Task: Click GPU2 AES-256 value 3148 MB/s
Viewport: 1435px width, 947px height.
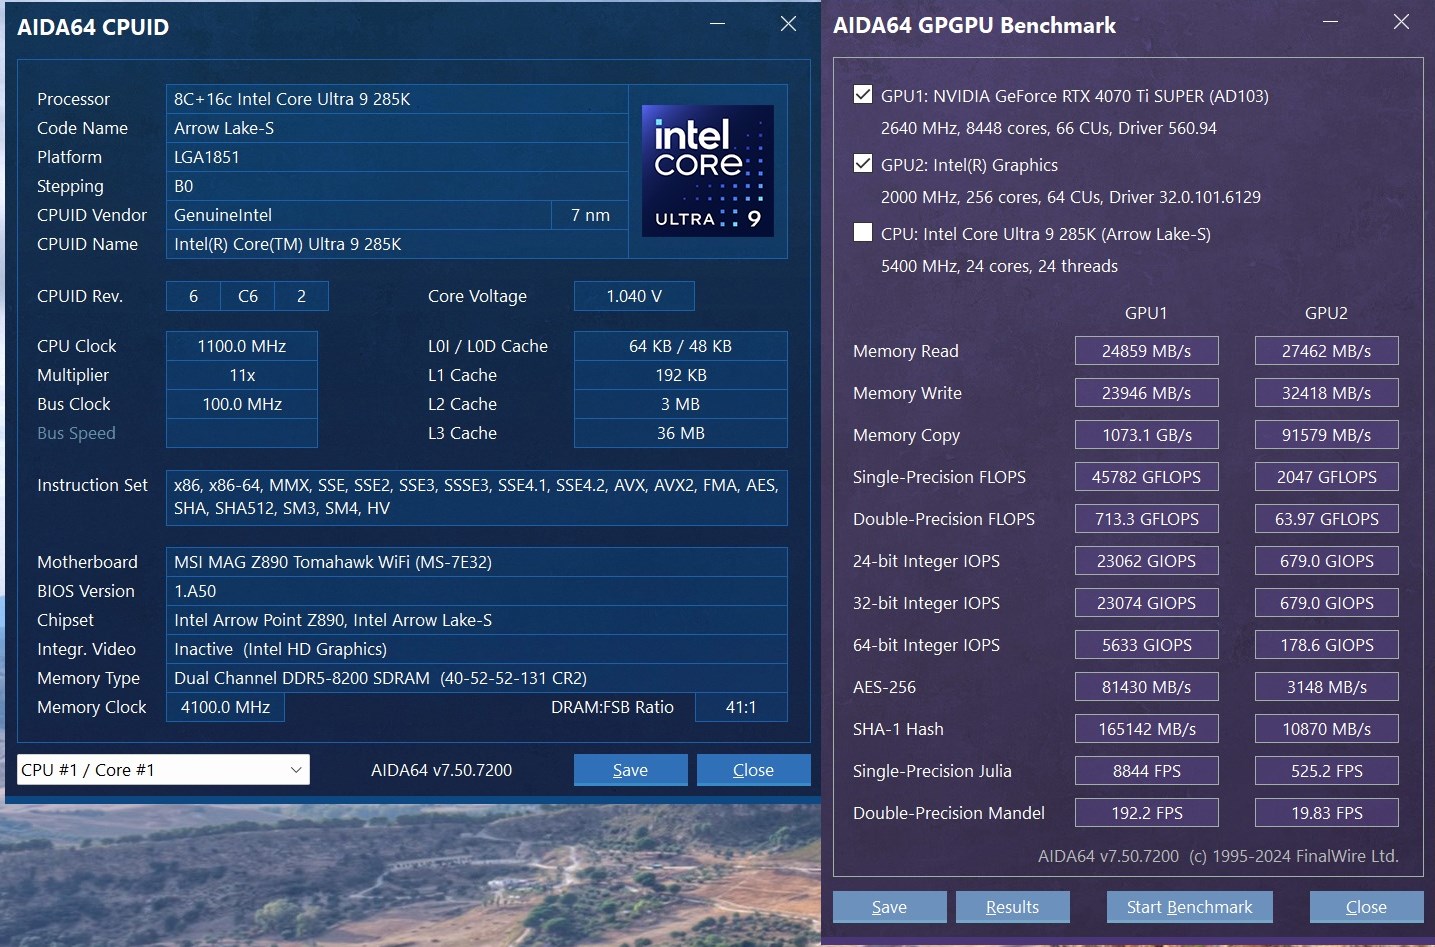Action: coord(1327,687)
